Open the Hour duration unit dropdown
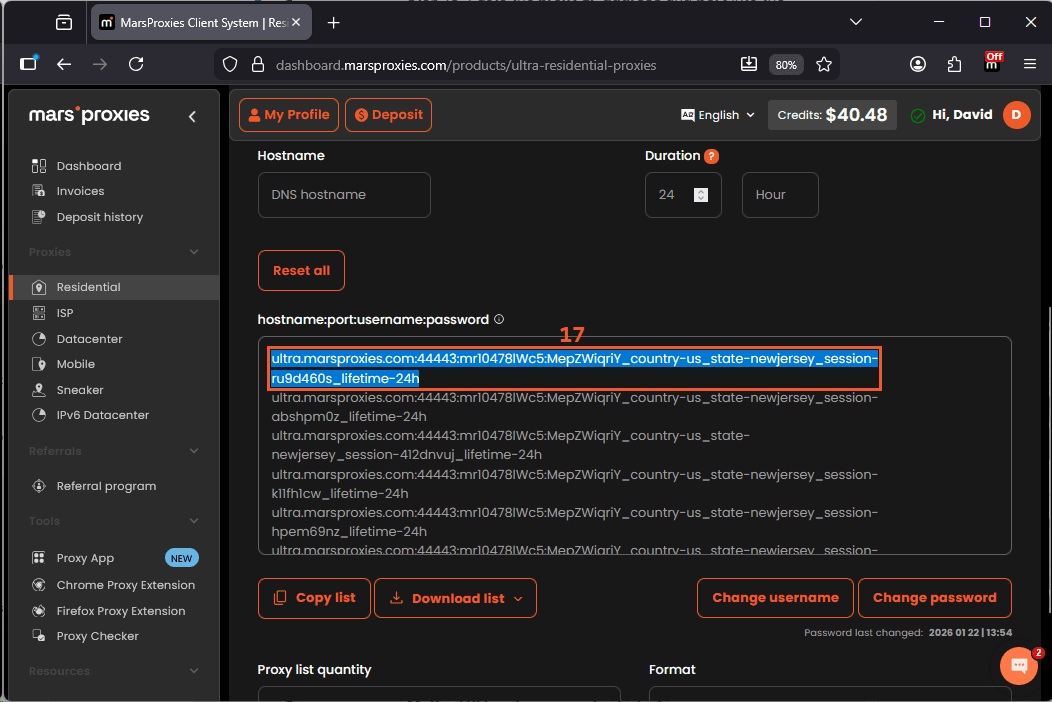This screenshot has width=1052, height=702. (780, 195)
